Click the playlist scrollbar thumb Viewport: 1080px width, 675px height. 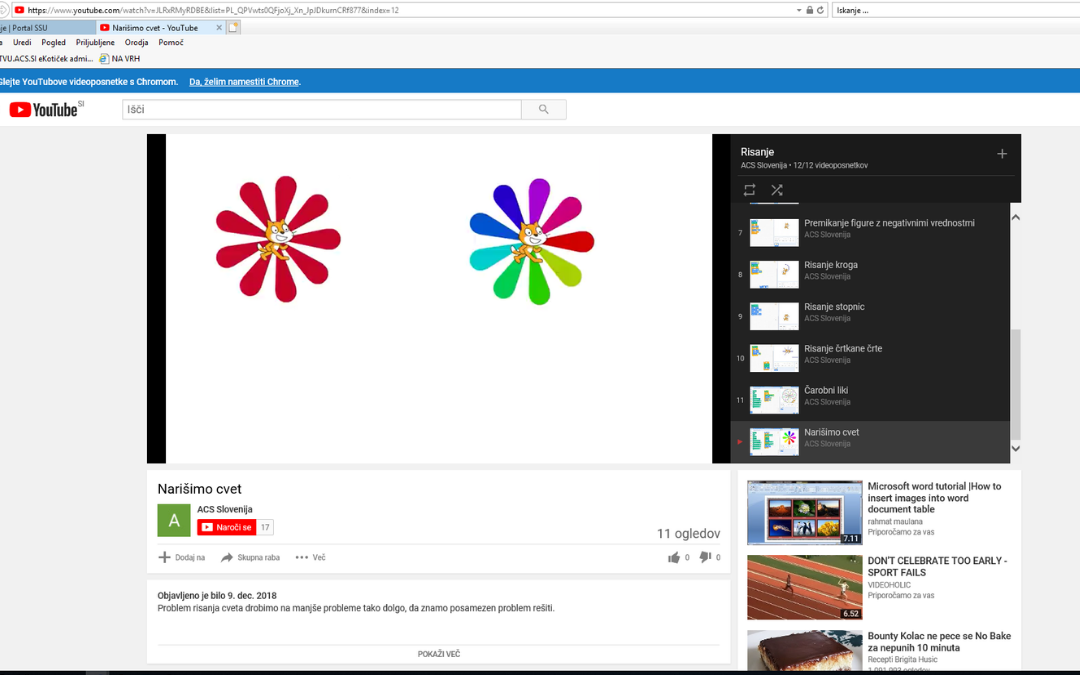coord(1016,385)
